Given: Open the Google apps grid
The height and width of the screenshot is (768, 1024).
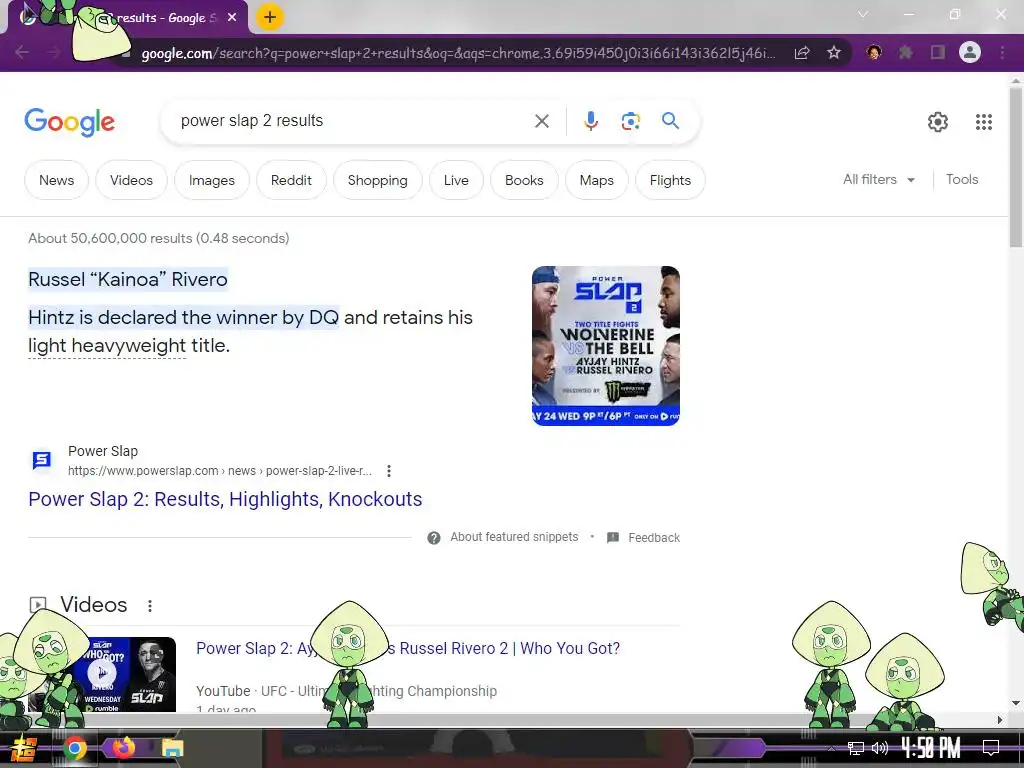Looking at the screenshot, I should point(984,121).
